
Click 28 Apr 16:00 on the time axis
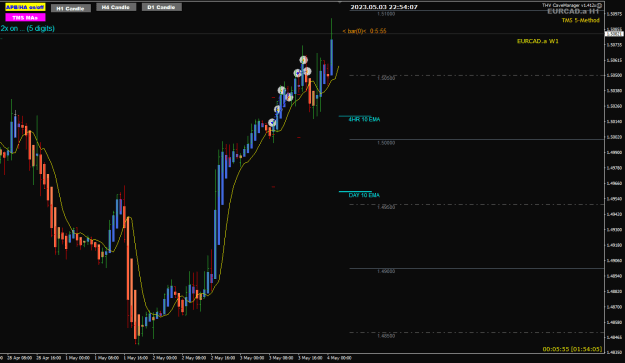coord(49,358)
